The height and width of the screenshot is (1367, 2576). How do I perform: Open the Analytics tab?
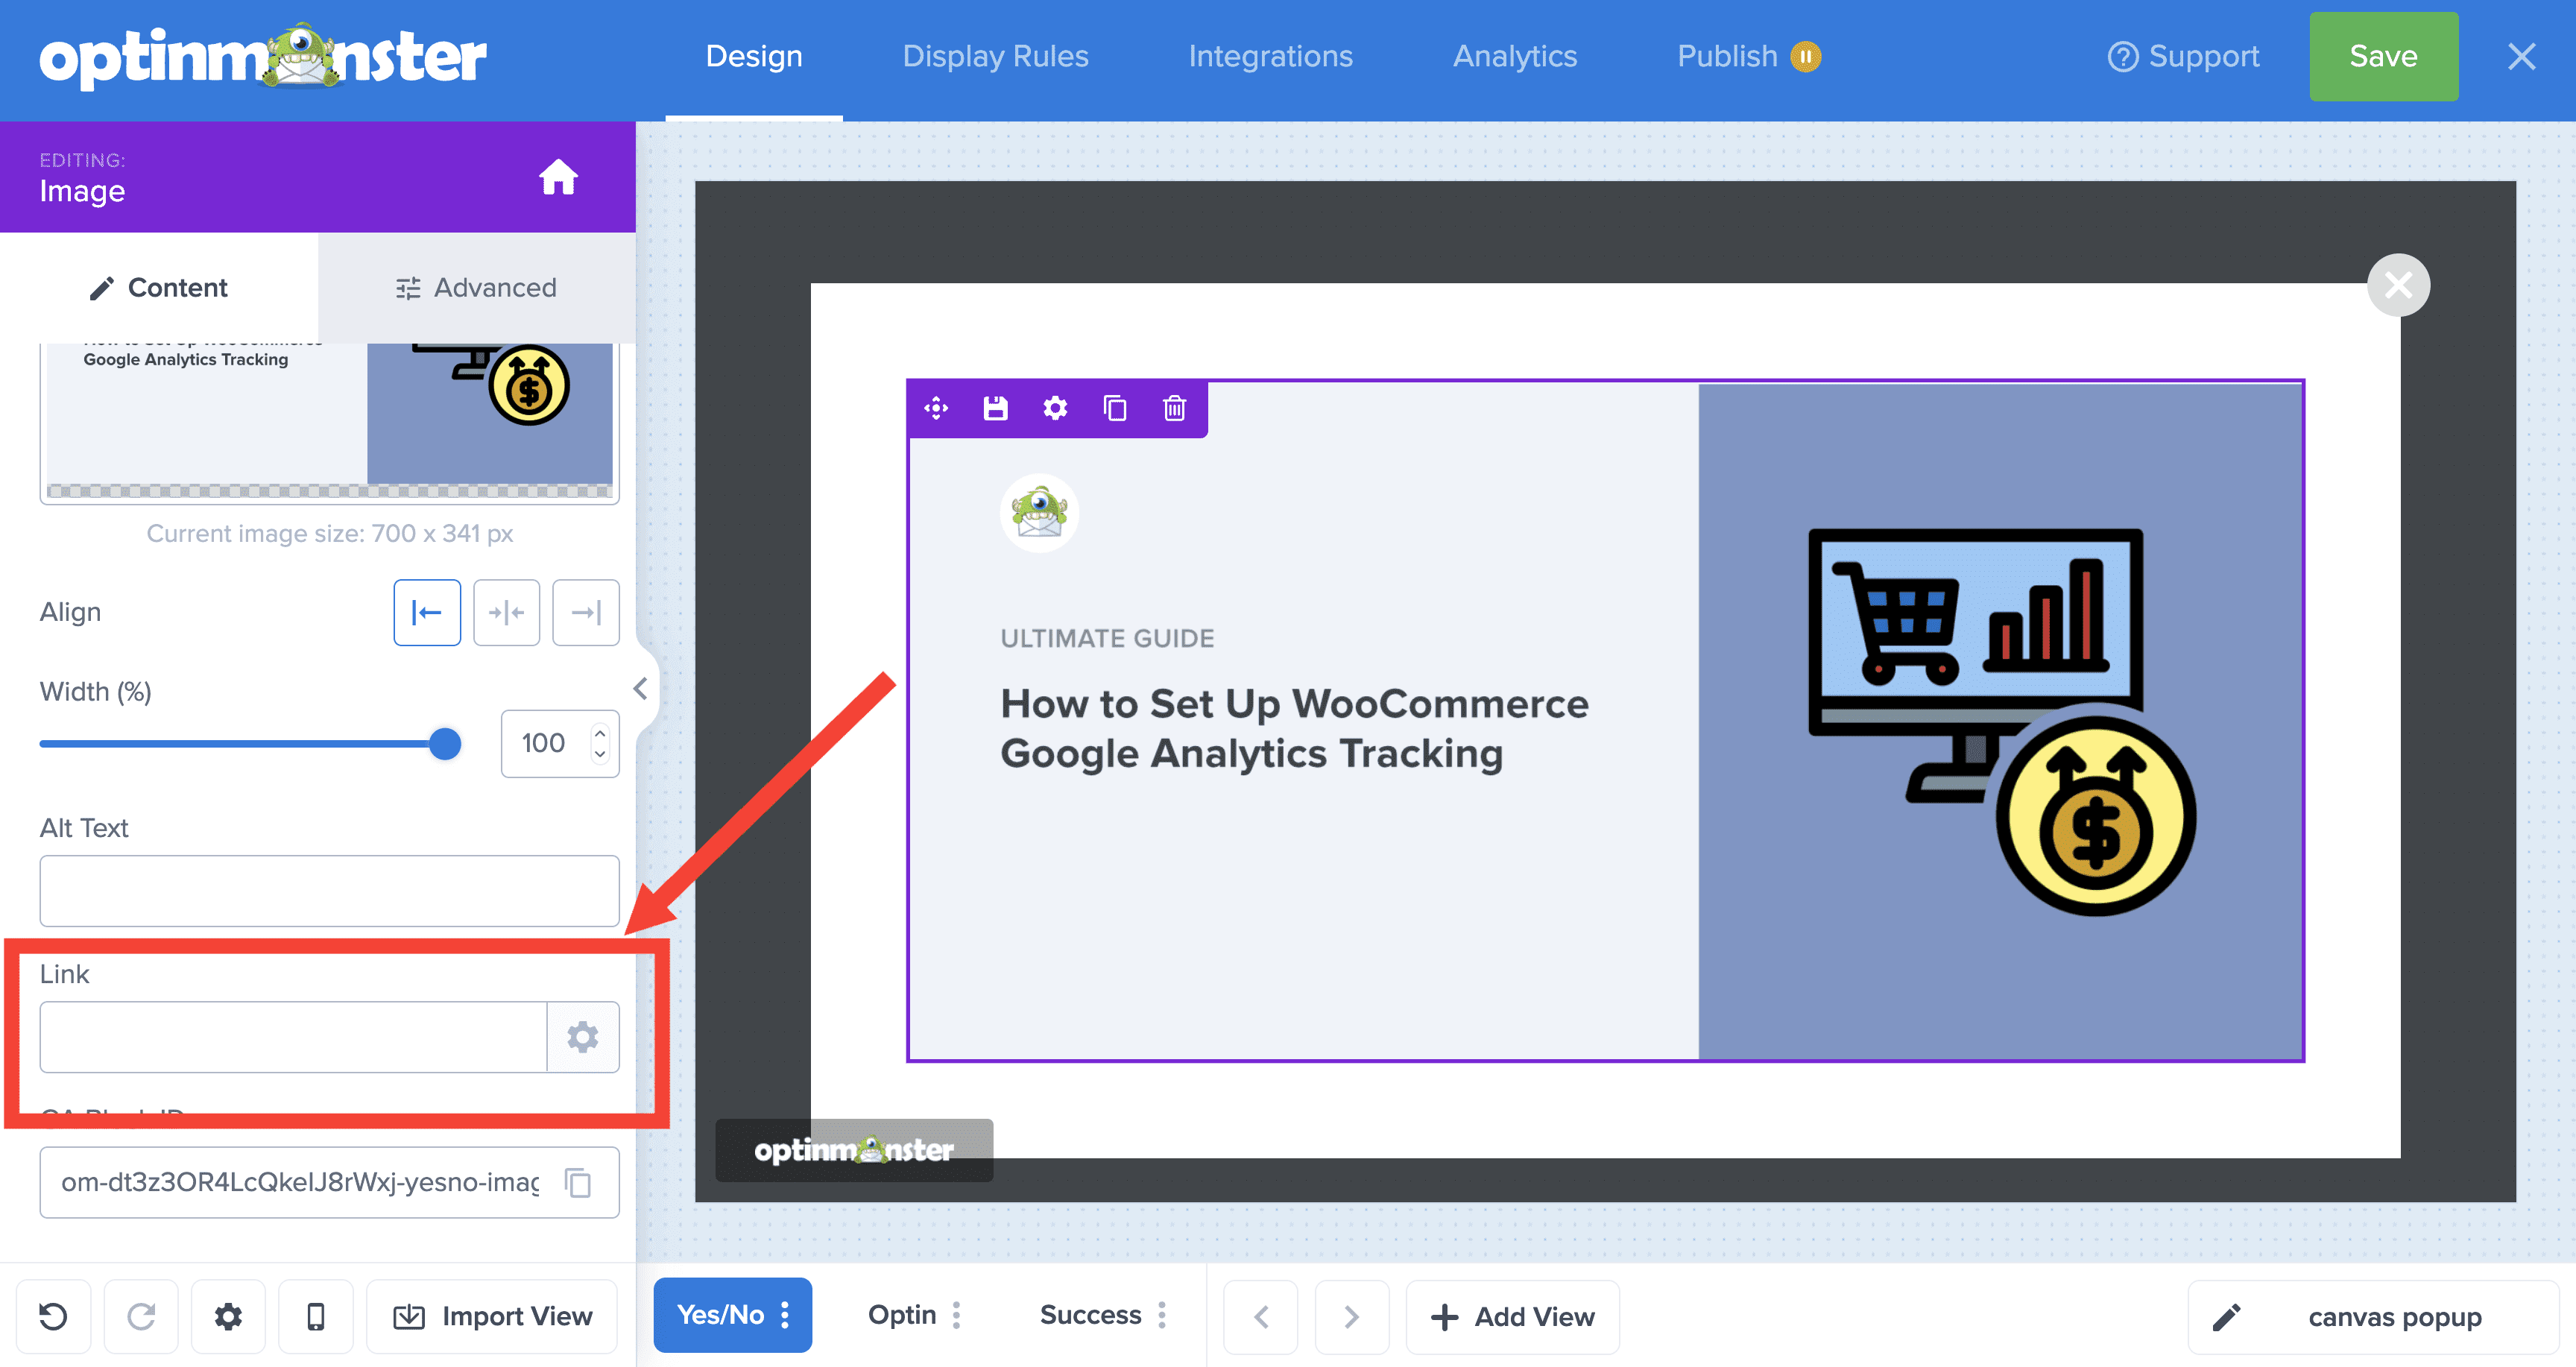(x=1515, y=56)
